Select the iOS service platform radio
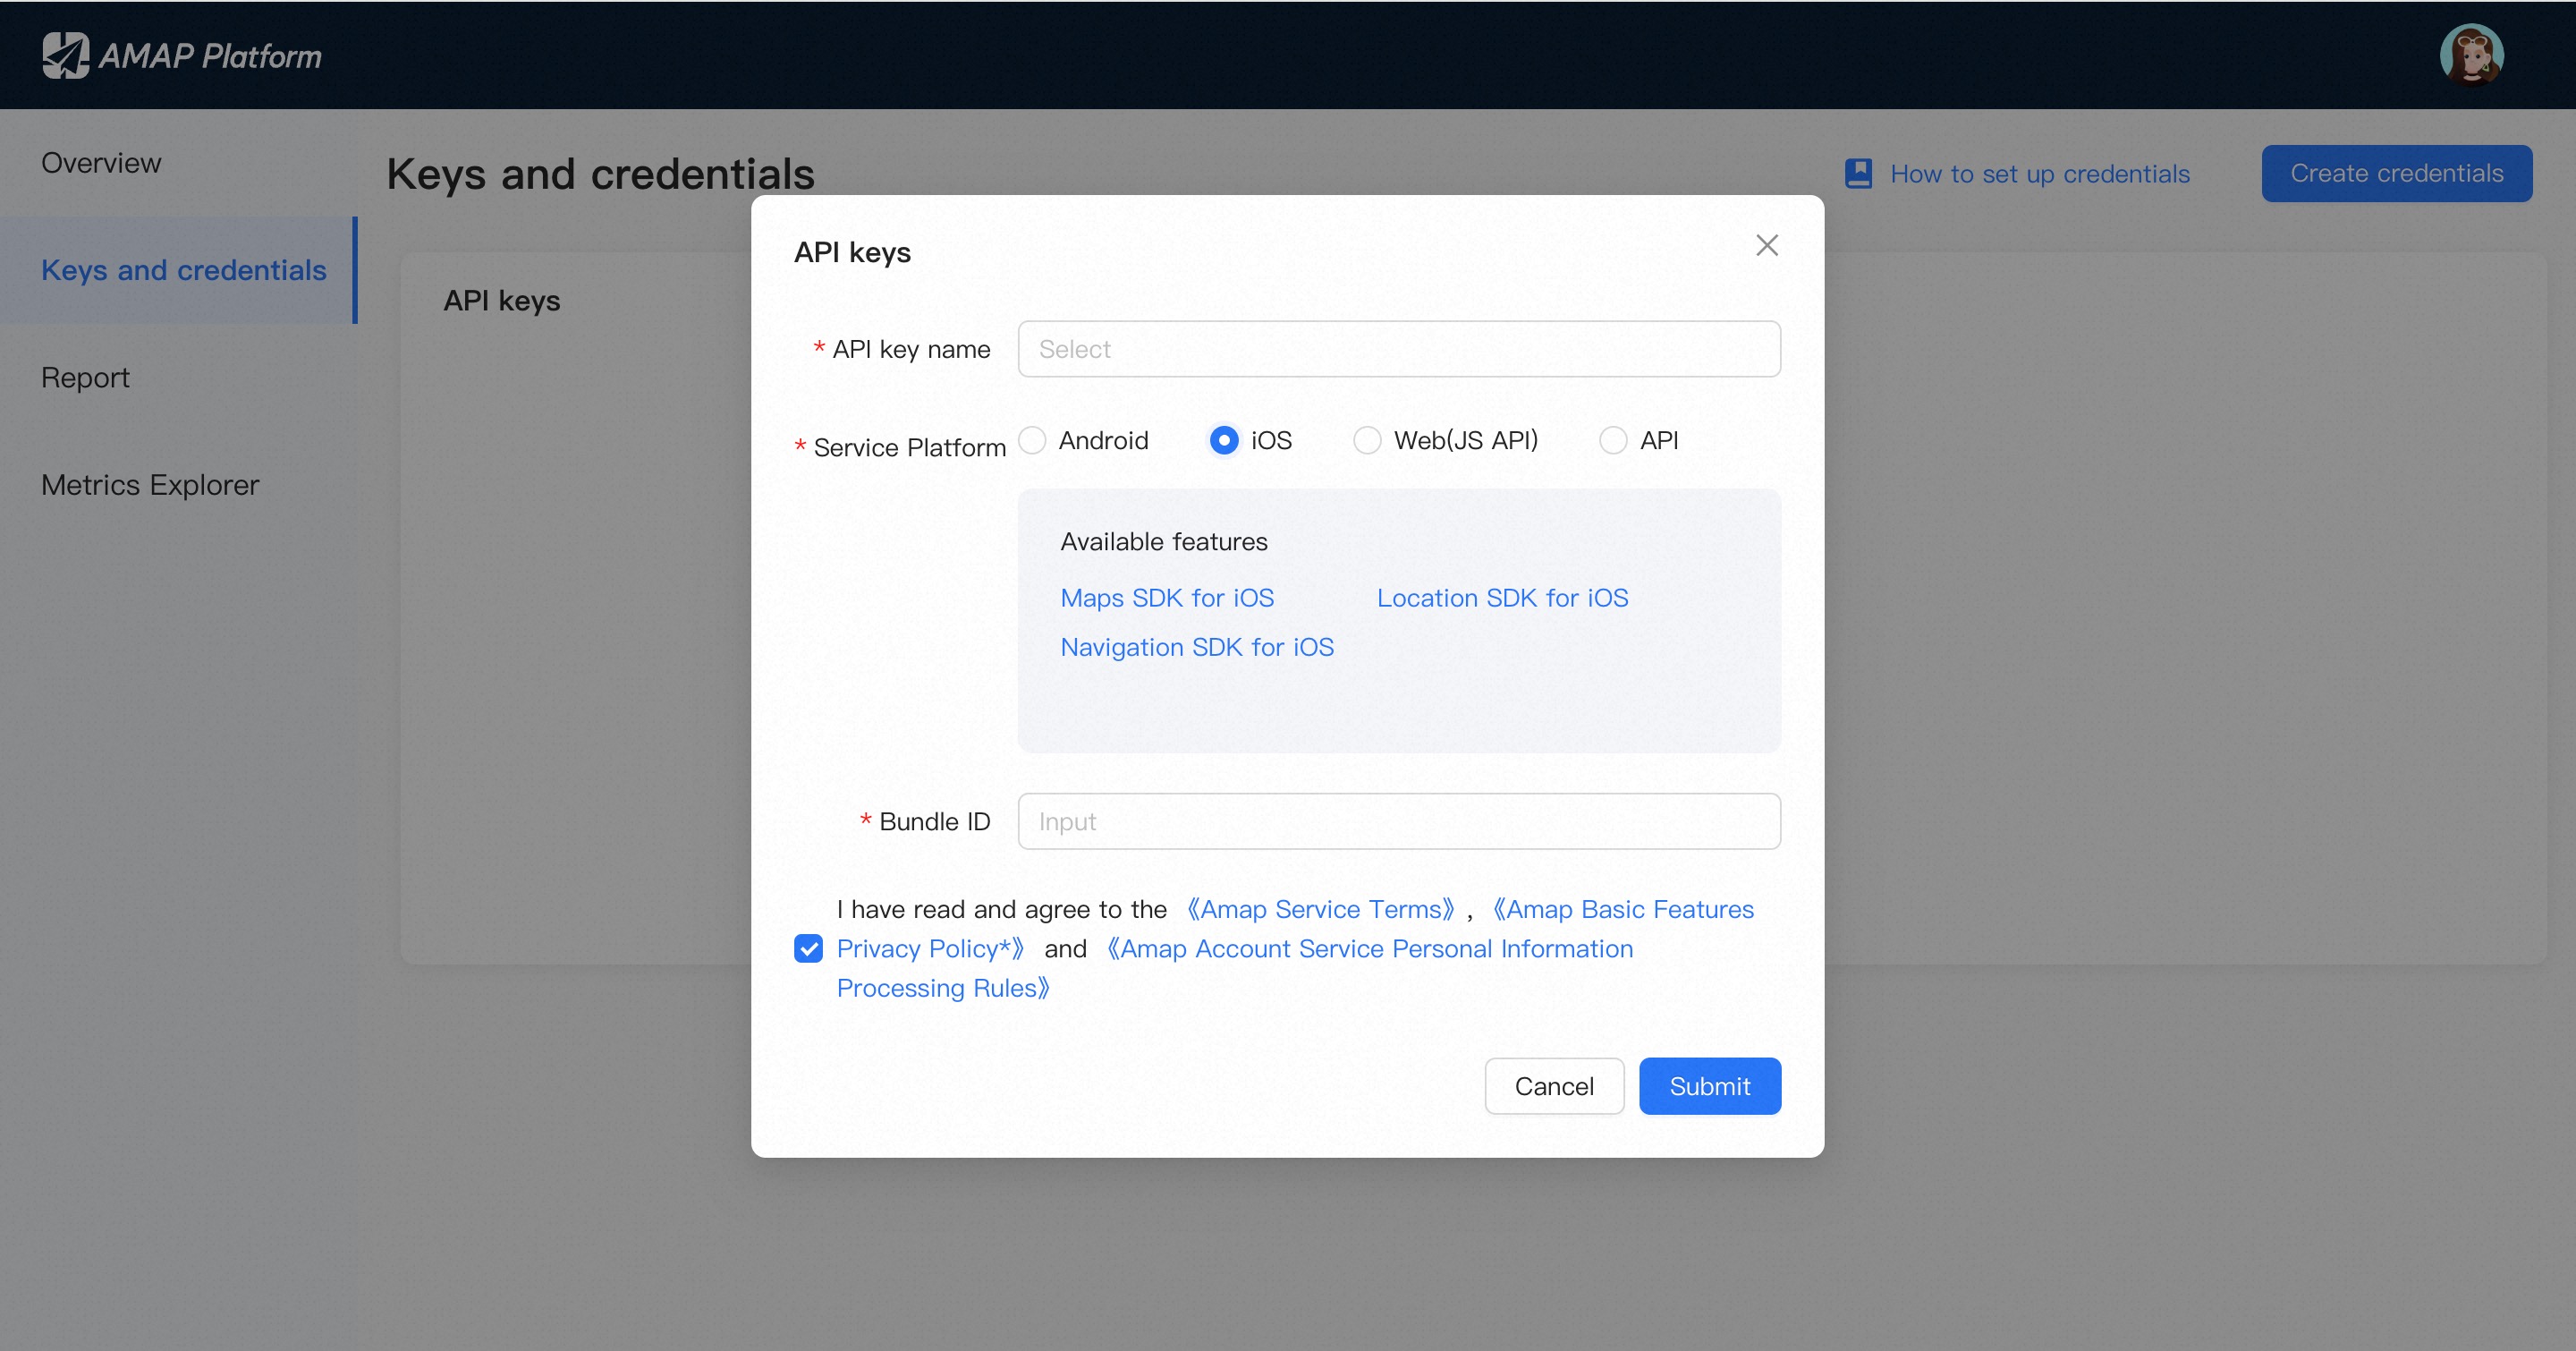 click(x=1224, y=440)
